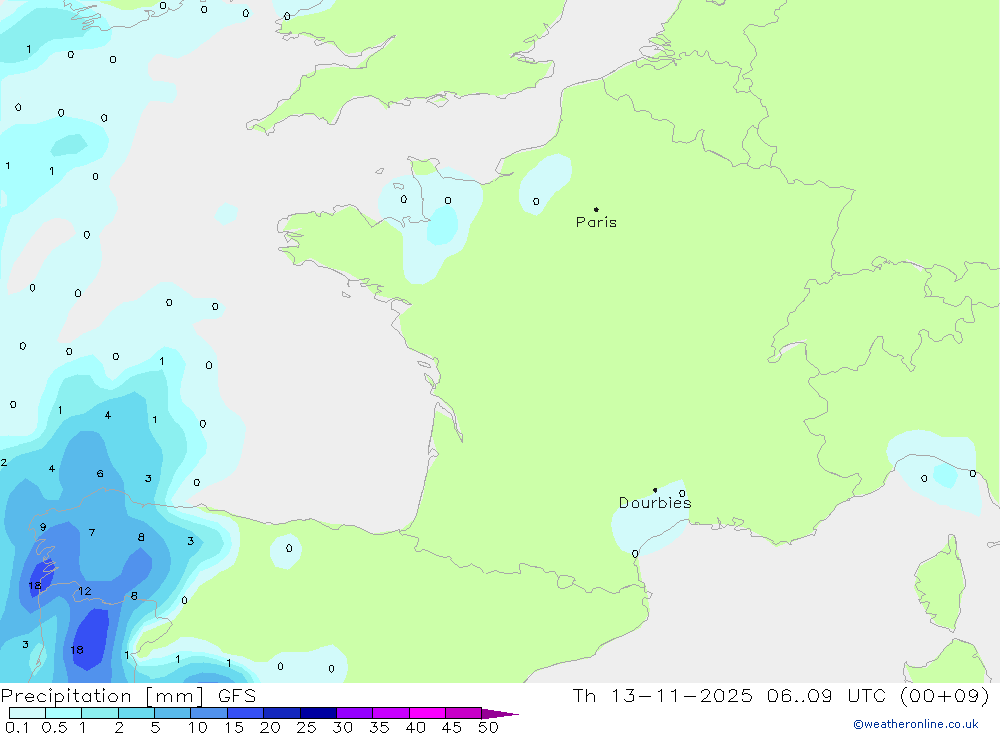Click the Paris city label
1000x733 pixels.
596,222
